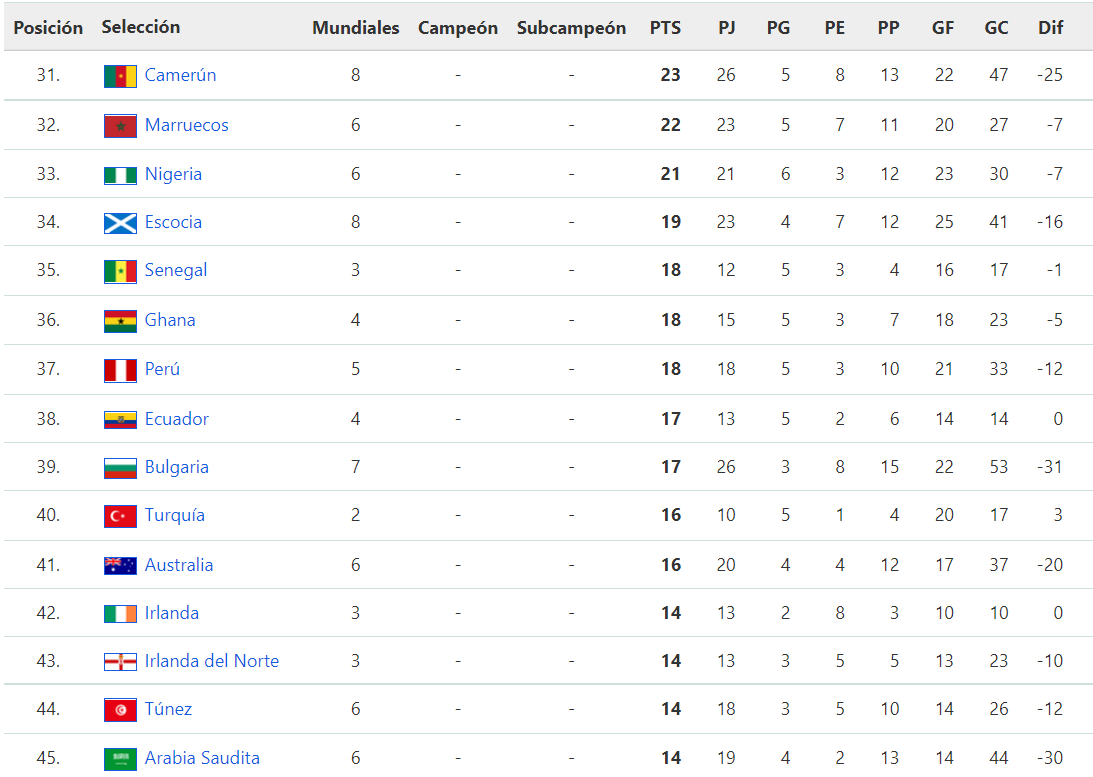
Task: Open the Irlanda team link
Action: 171,613
